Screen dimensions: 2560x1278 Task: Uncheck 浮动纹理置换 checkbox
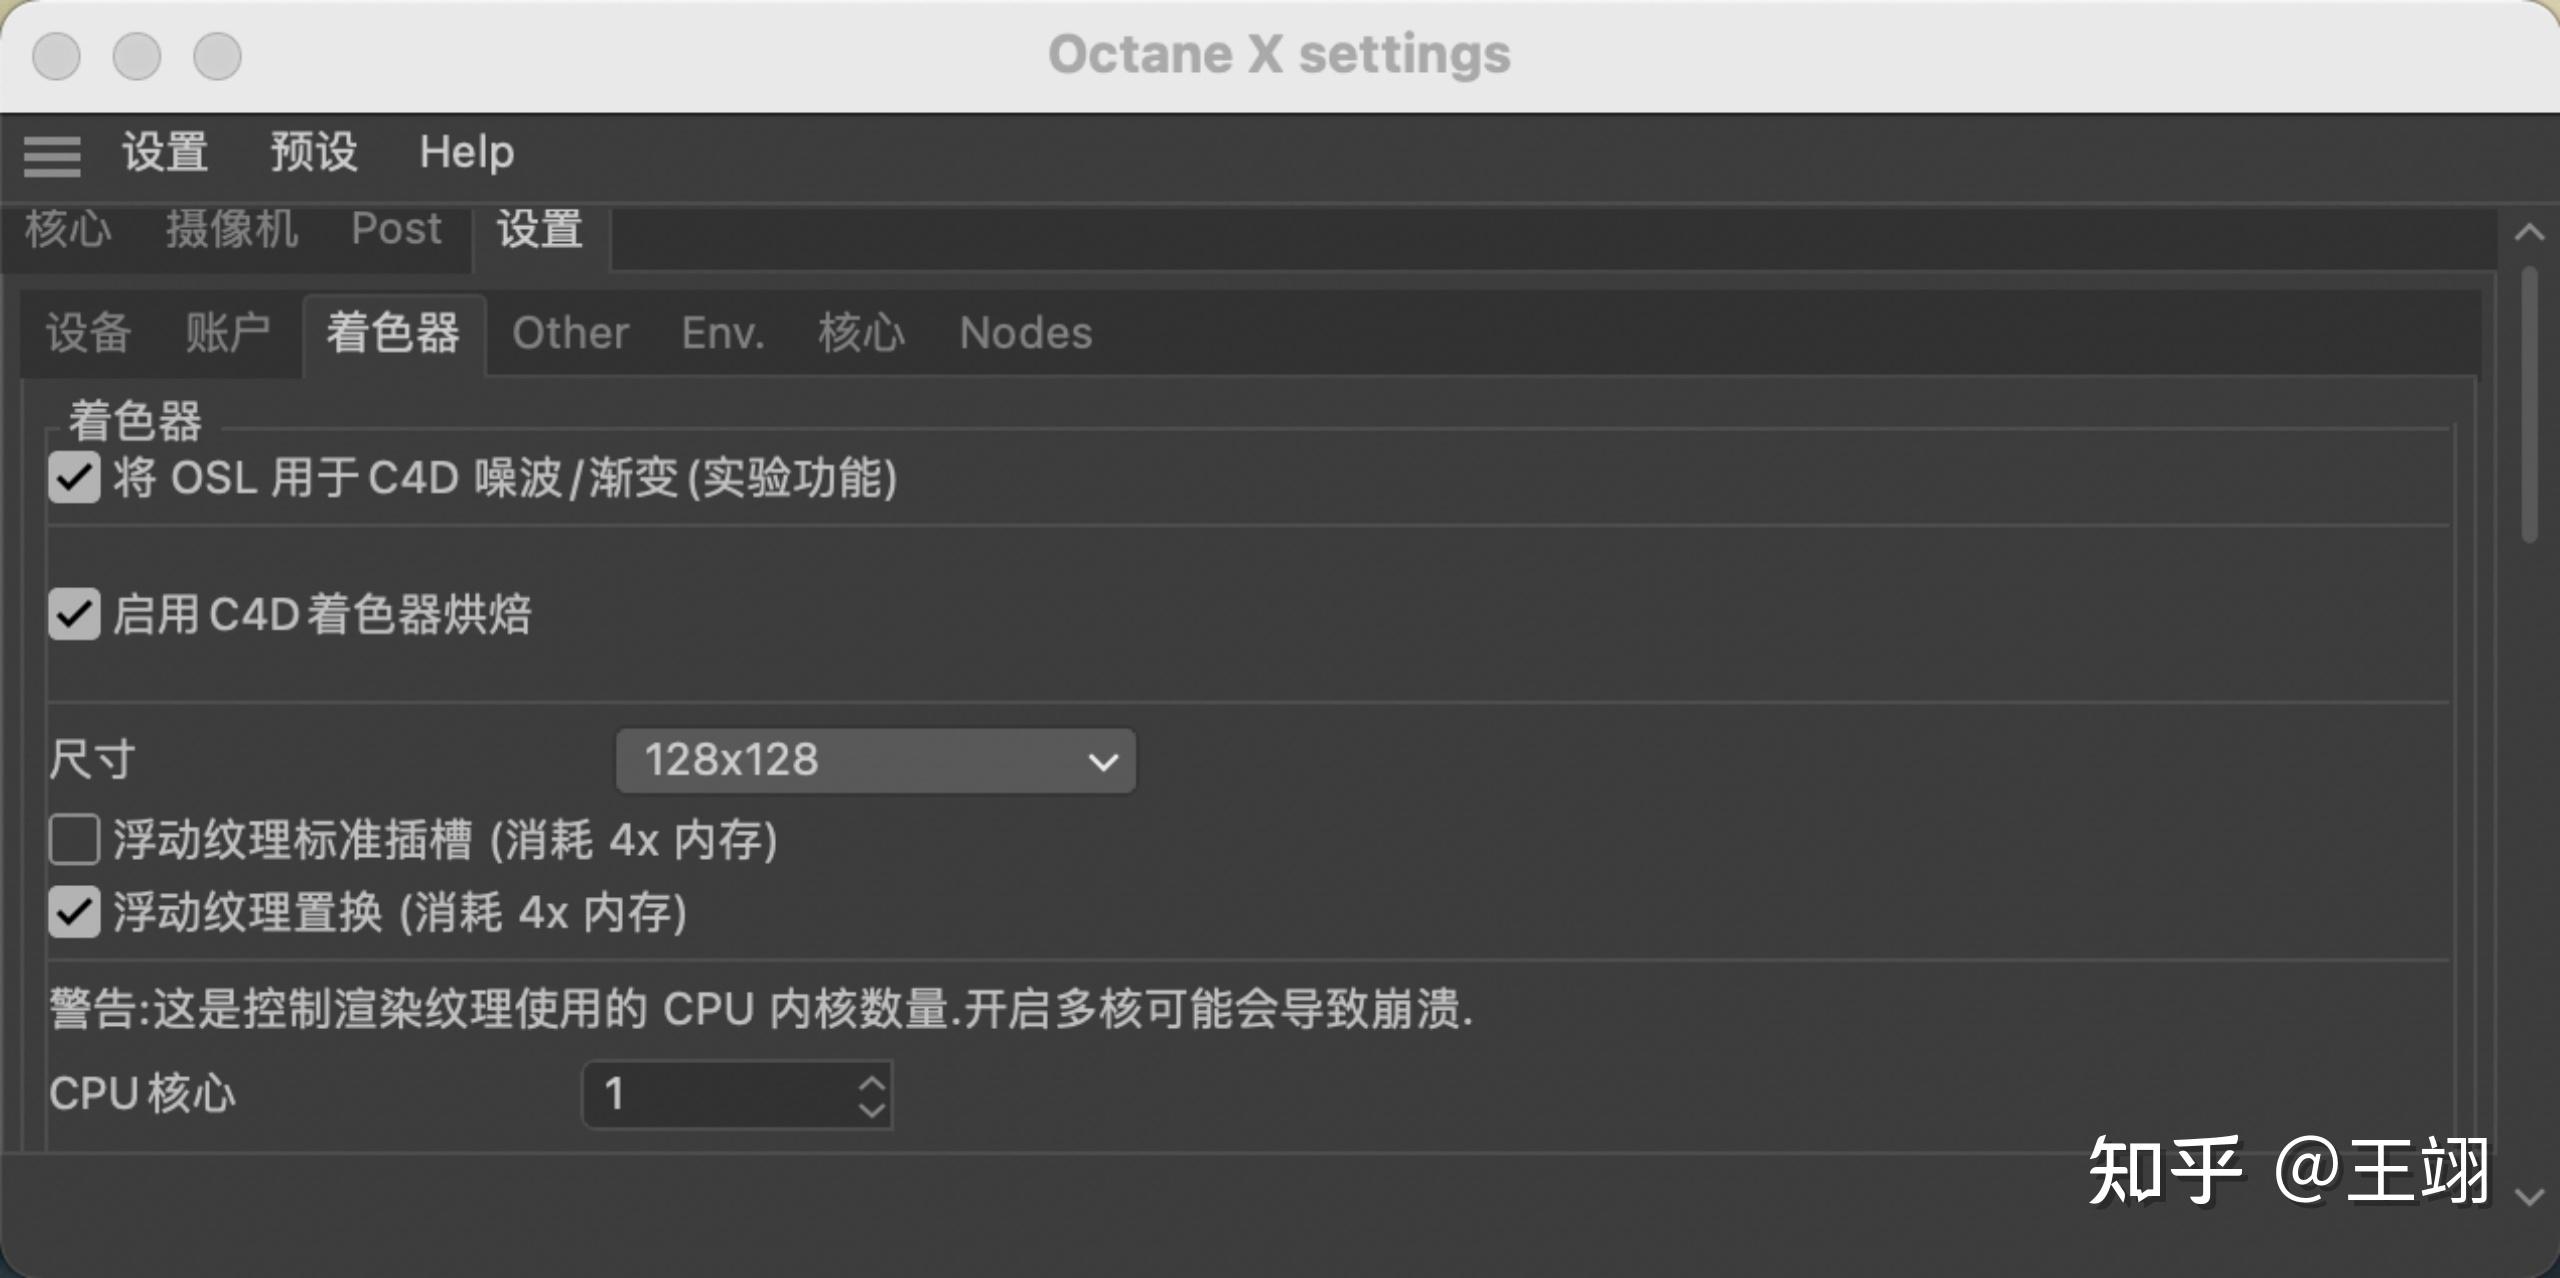pyautogui.click(x=74, y=912)
